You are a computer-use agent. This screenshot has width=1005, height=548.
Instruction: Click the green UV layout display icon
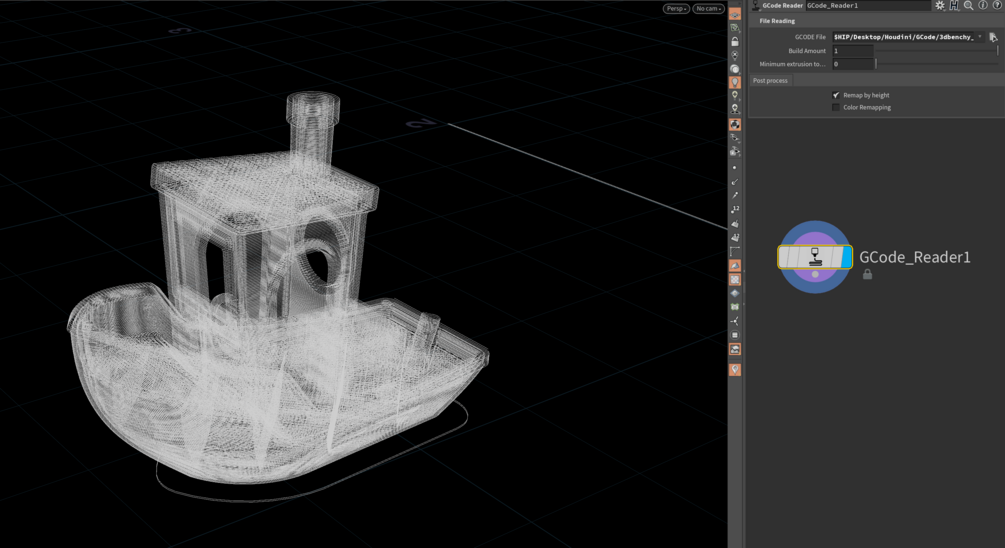click(x=735, y=307)
